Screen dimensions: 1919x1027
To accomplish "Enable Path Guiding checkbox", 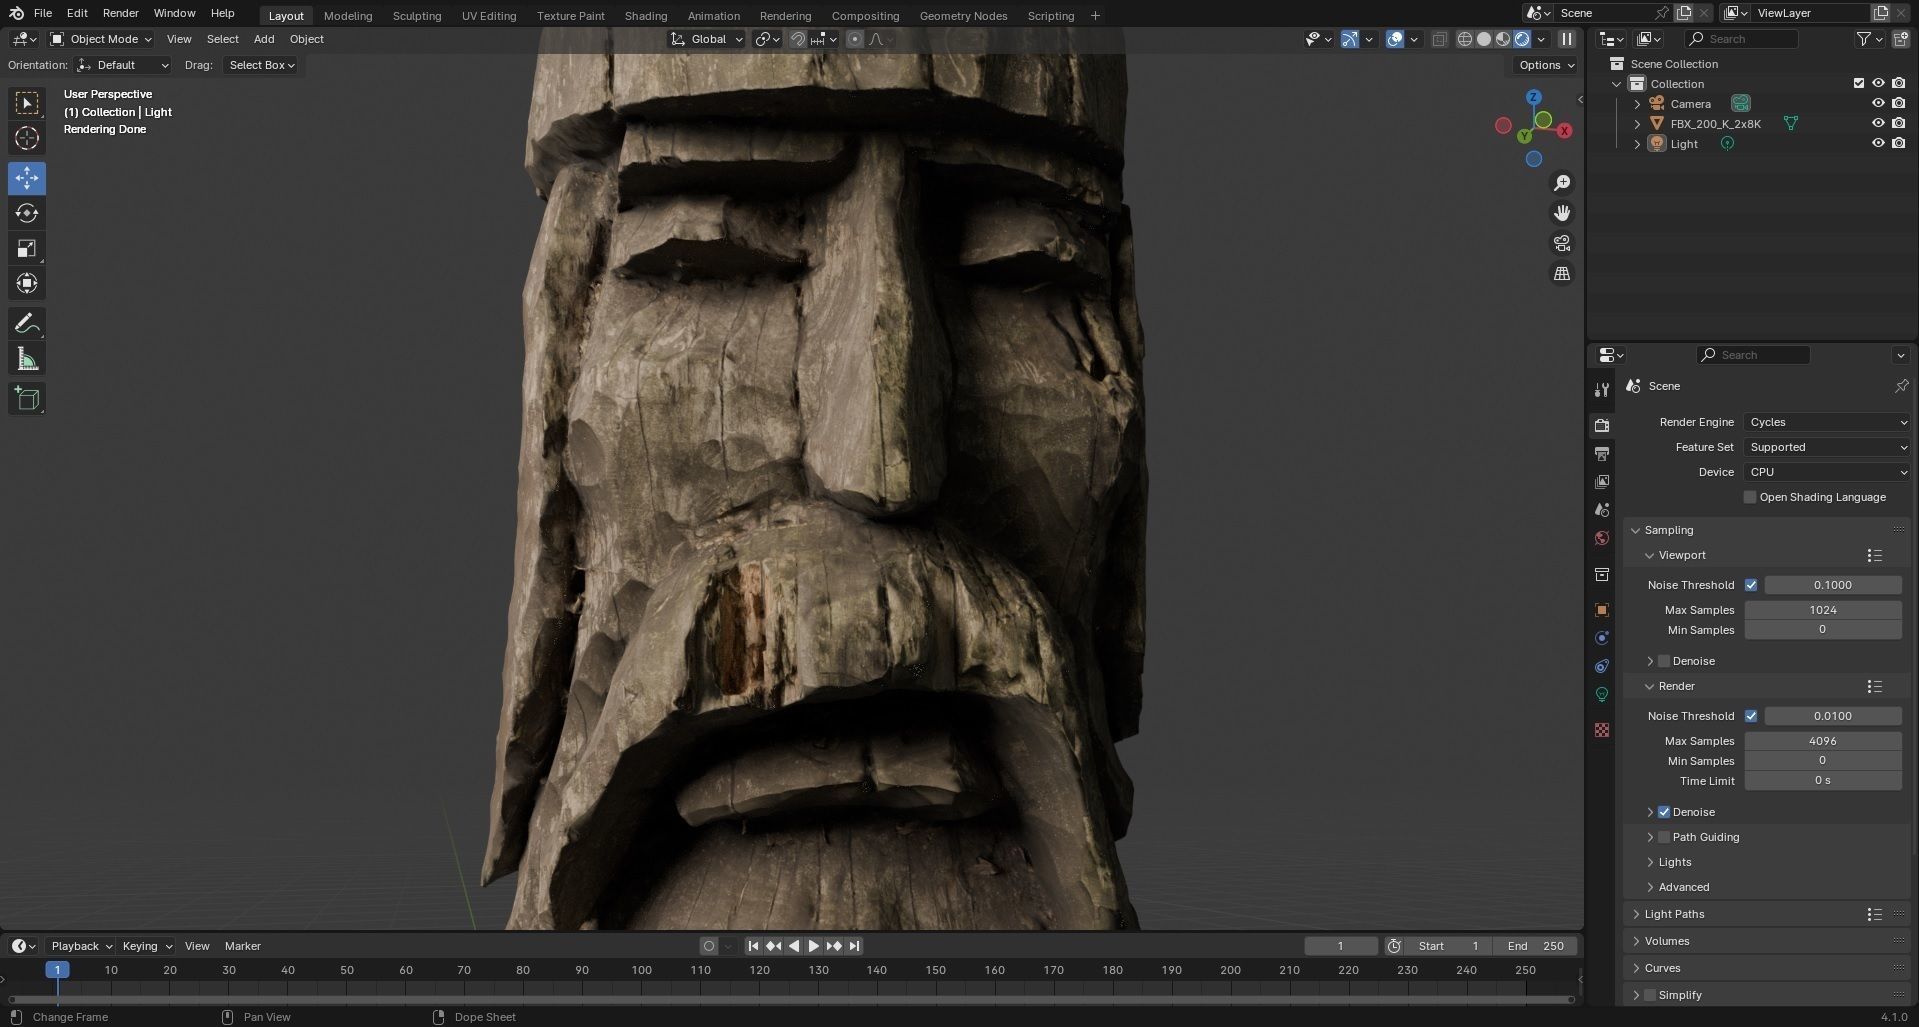I will pyautogui.click(x=1664, y=837).
